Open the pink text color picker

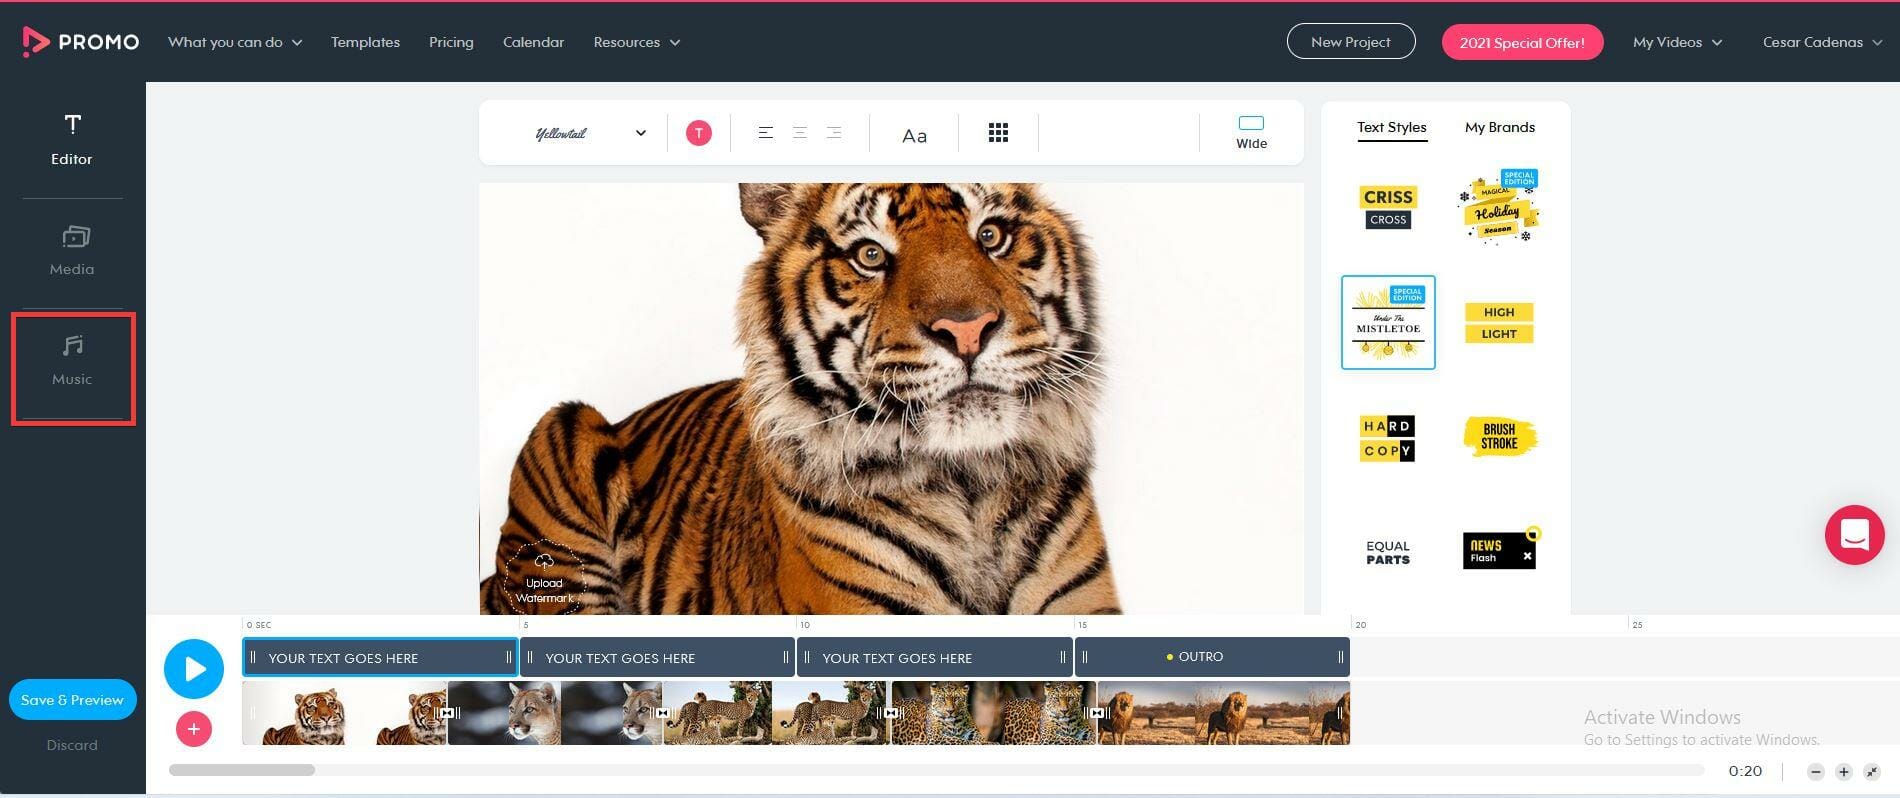(699, 133)
